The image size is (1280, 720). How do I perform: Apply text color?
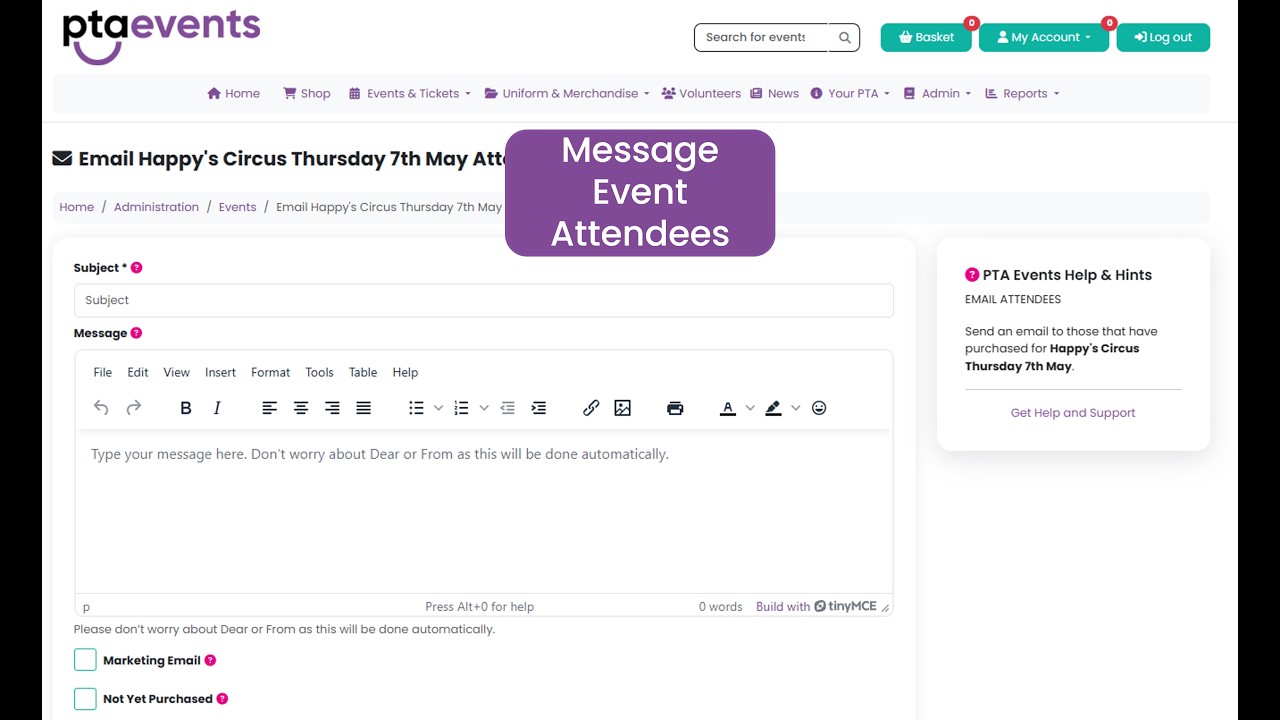pos(728,408)
